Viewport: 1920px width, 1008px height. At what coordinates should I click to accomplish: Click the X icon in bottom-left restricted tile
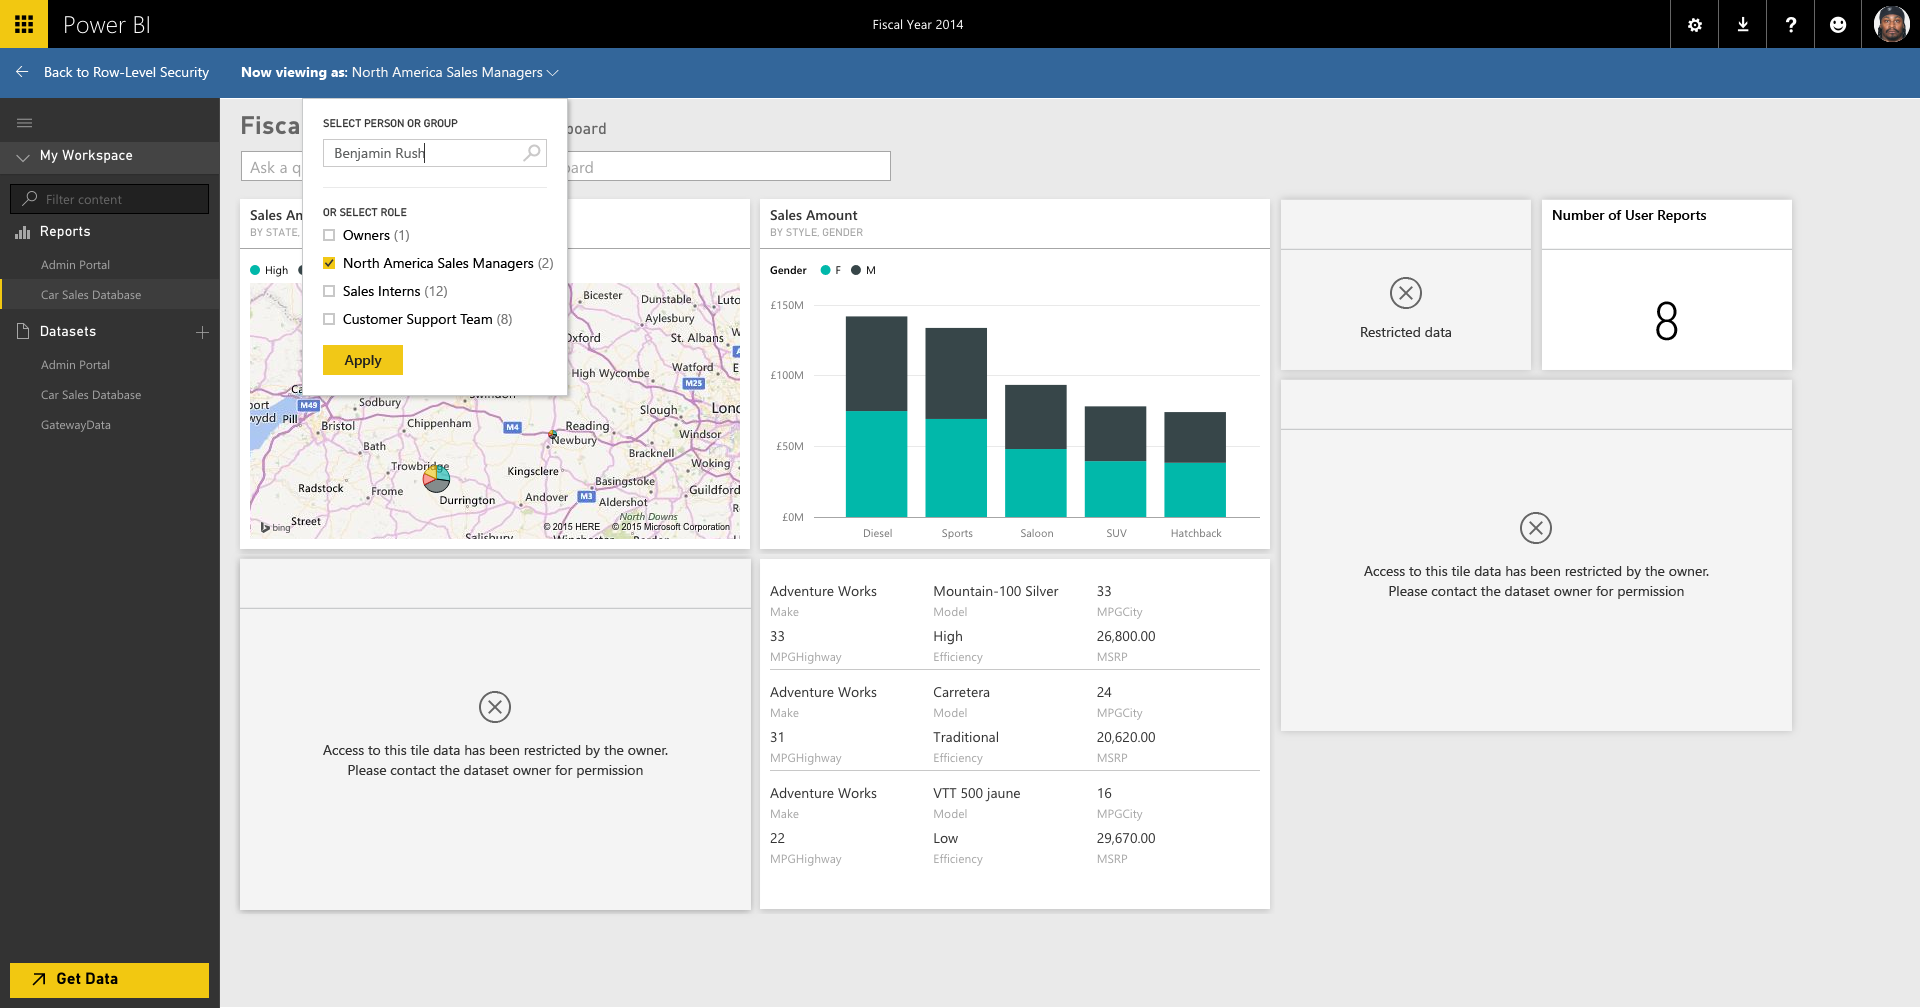[x=495, y=707]
